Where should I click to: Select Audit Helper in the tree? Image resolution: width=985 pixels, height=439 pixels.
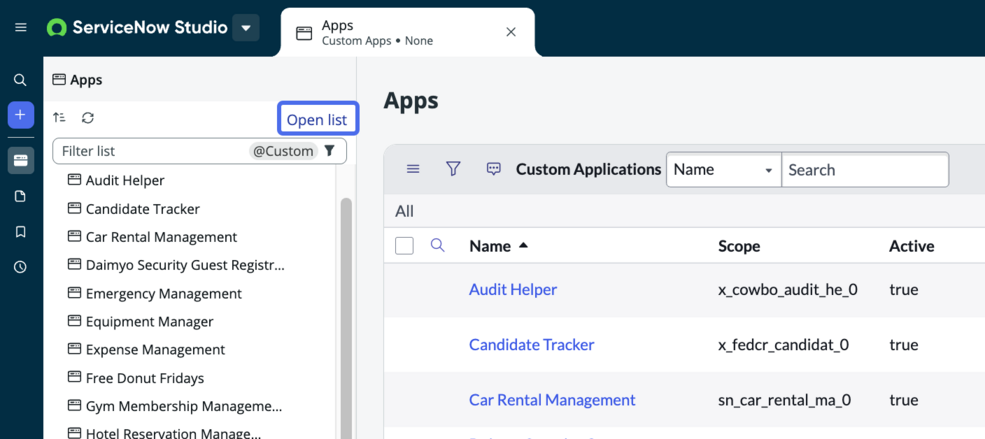[125, 181]
